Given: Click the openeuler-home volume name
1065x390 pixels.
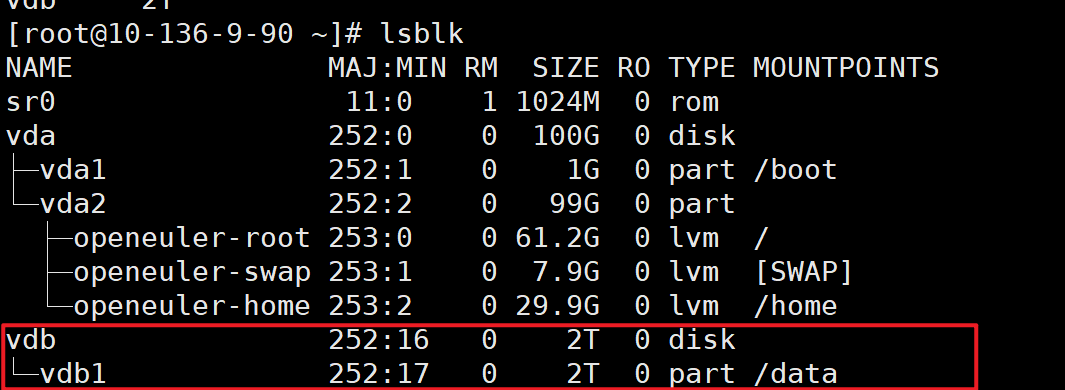Looking at the screenshot, I should pos(192,306).
